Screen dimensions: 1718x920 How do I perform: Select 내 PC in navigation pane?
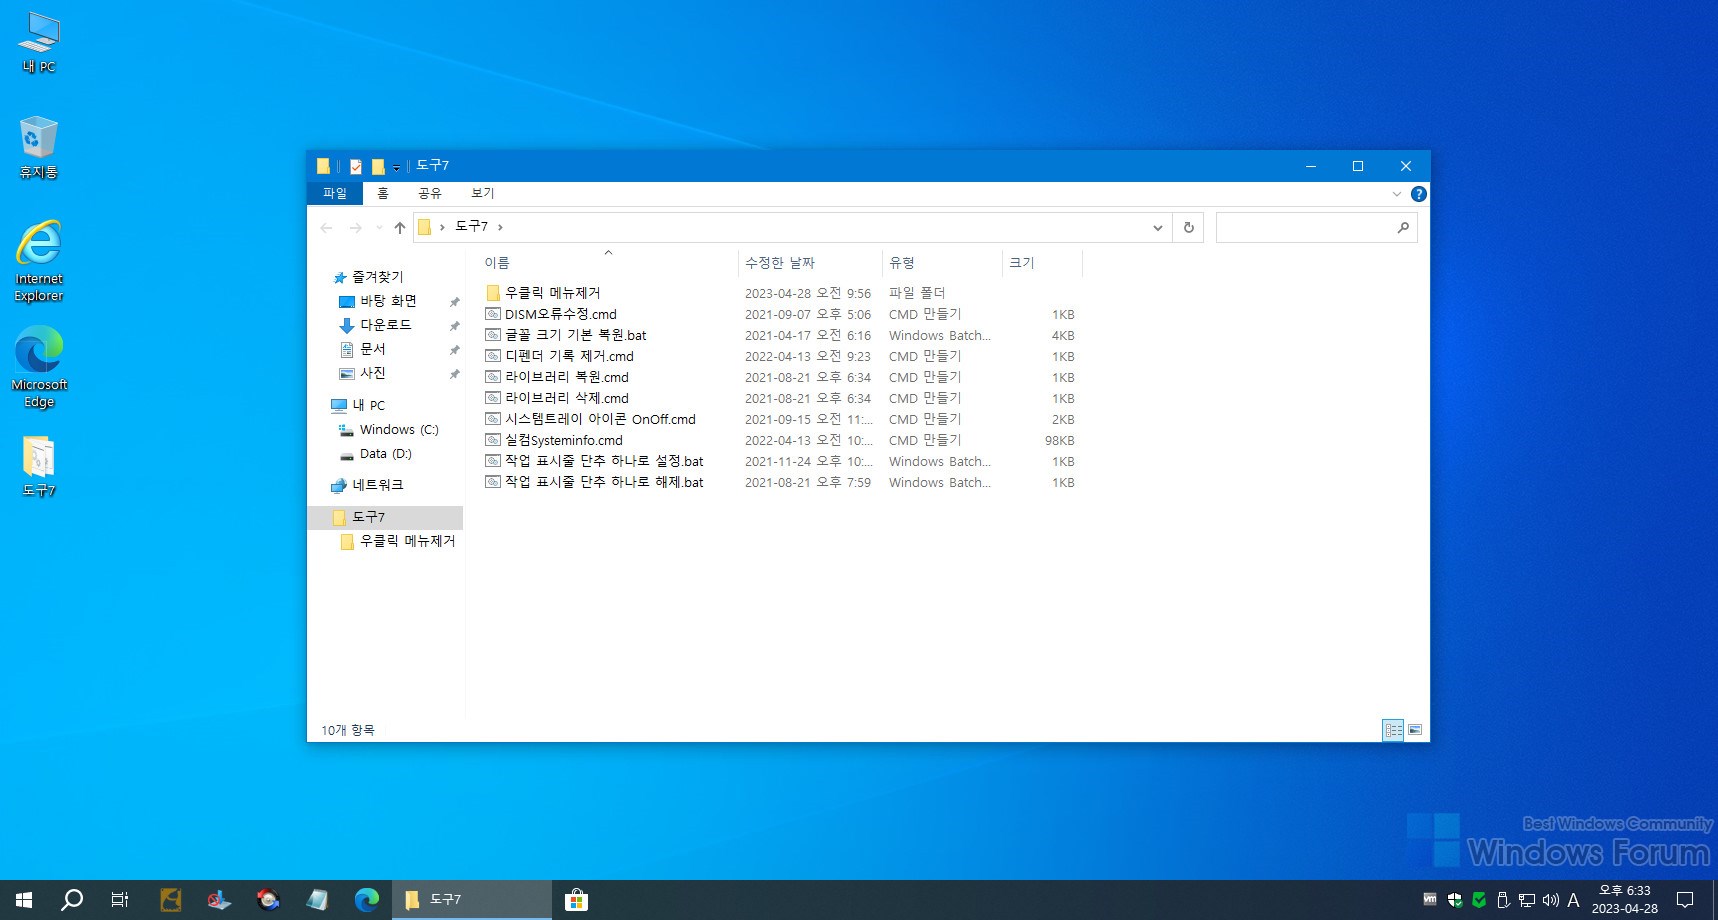358,405
